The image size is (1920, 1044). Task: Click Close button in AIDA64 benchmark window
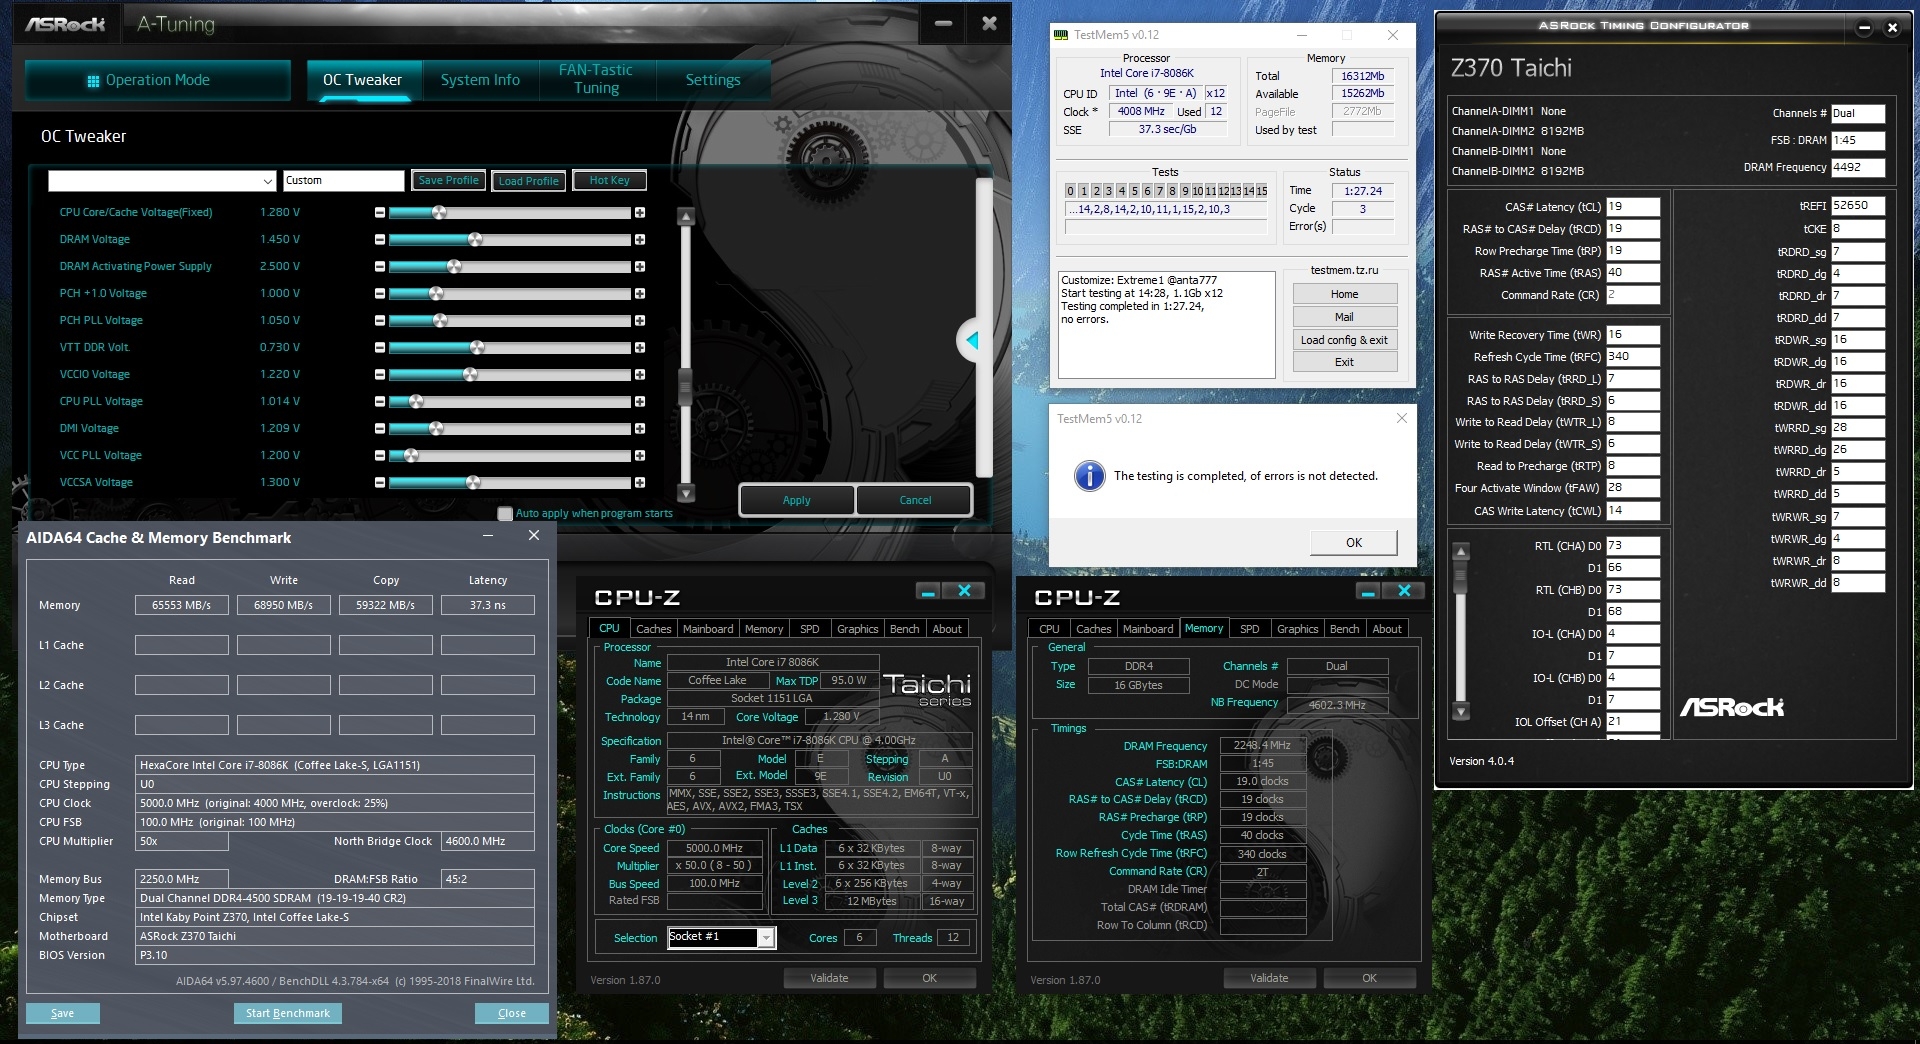click(x=512, y=1013)
